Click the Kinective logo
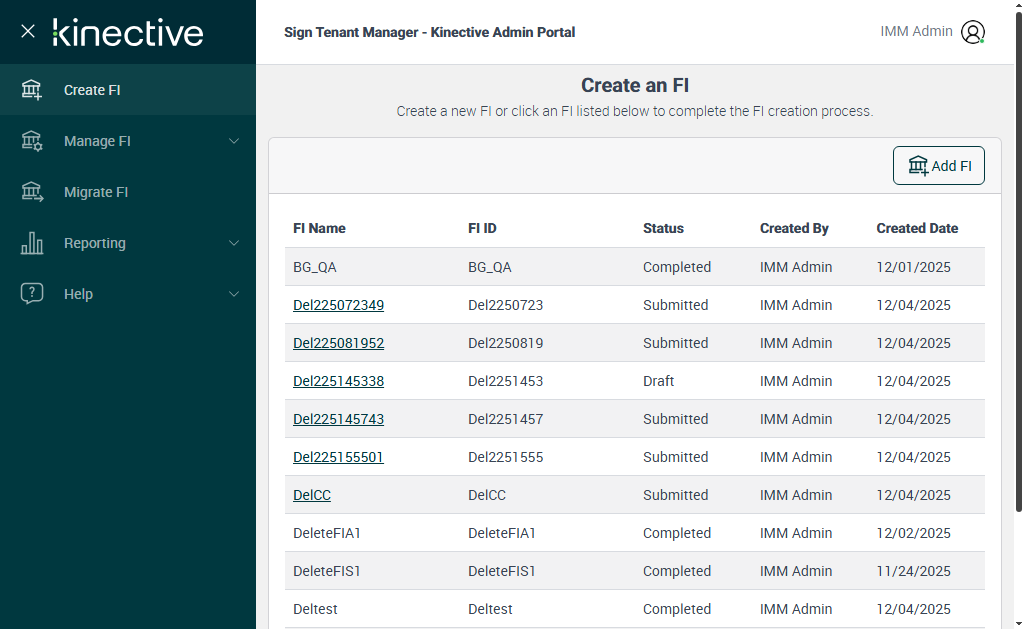 [128, 32]
